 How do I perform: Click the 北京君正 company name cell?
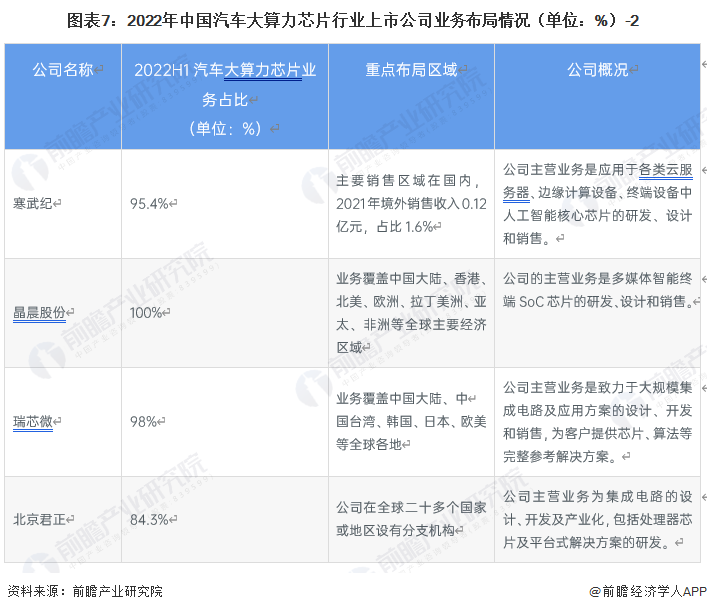point(39,519)
